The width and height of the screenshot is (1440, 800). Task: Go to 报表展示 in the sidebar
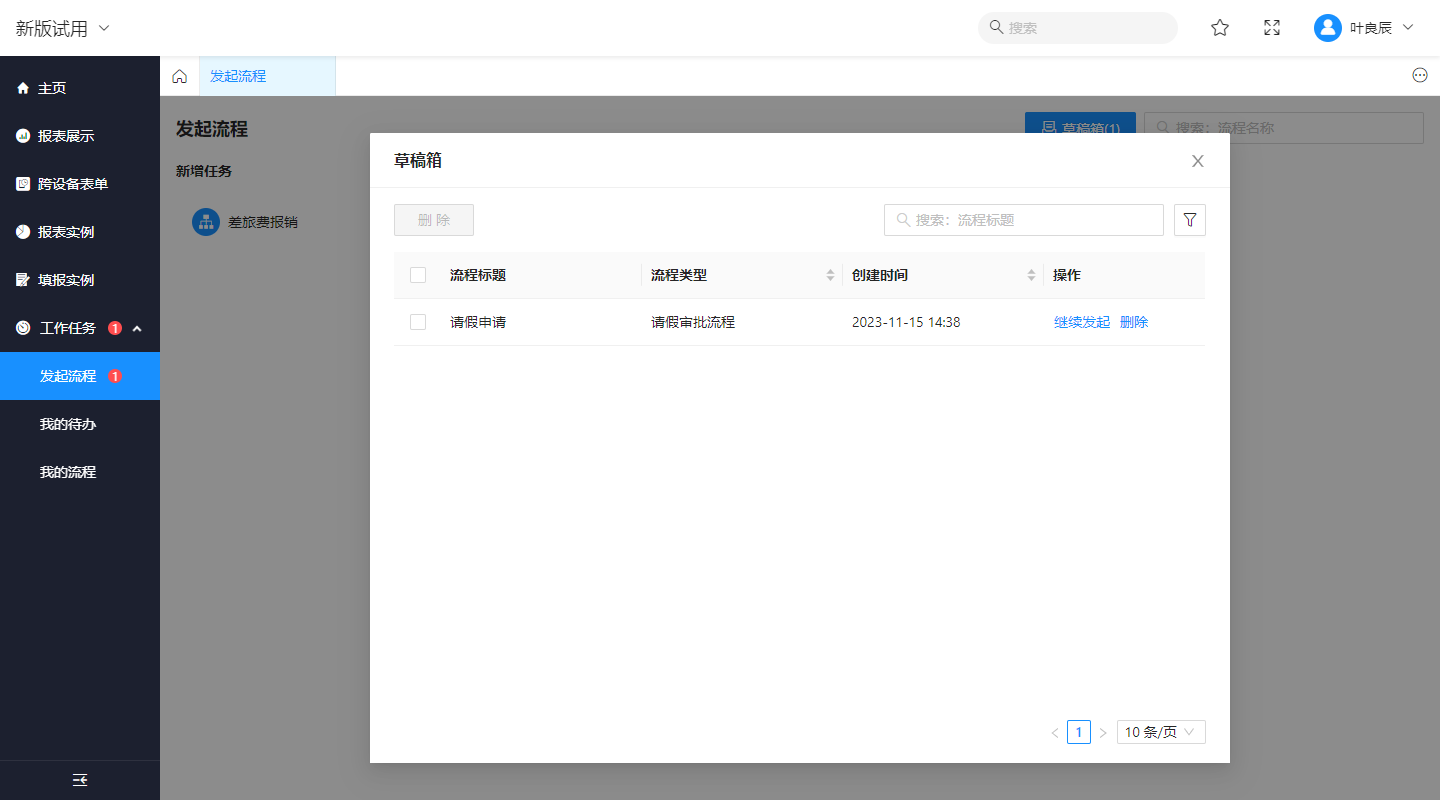point(66,136)
